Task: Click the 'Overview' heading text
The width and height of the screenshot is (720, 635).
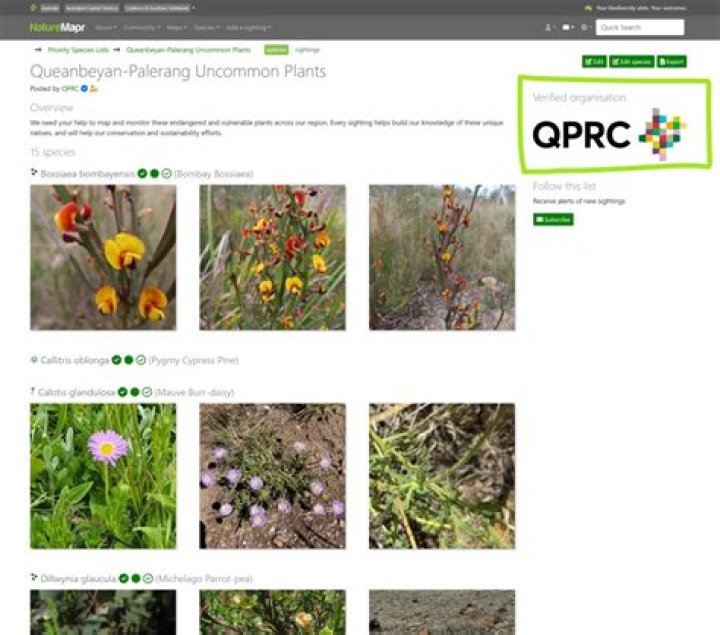Action: [x=51, y=107]
